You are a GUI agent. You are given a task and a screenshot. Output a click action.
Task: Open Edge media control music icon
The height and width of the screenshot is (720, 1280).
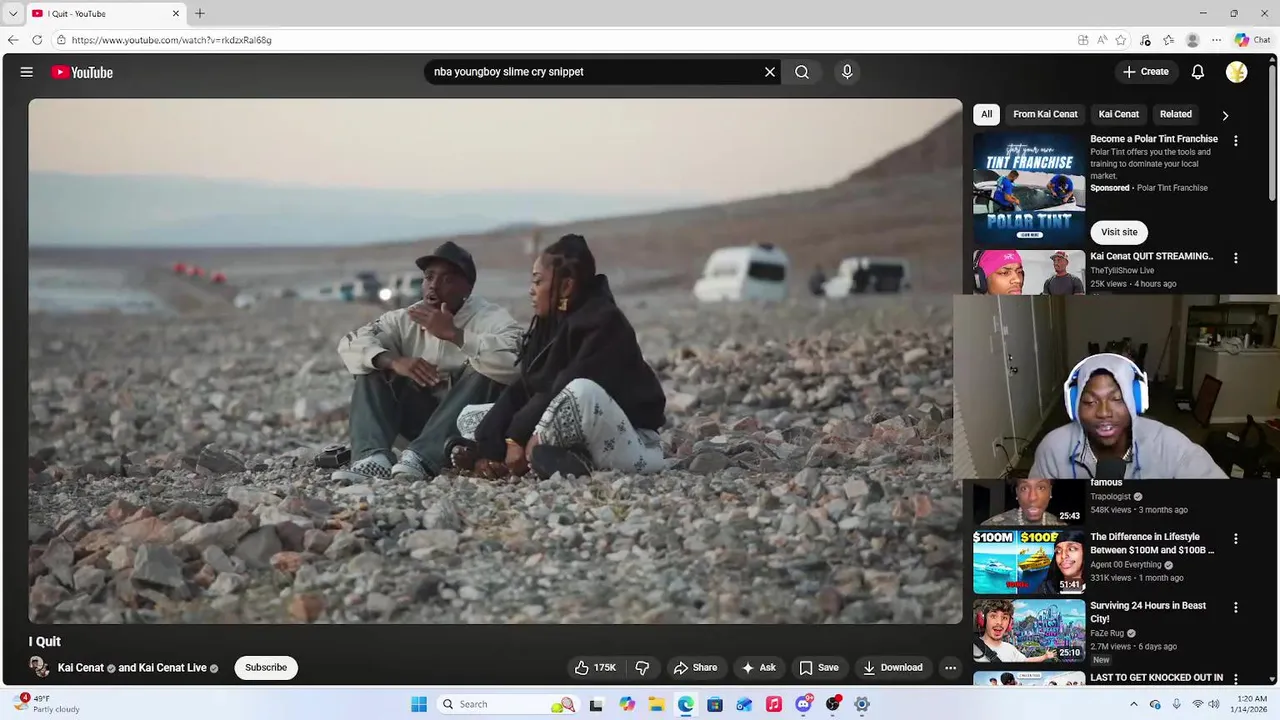(1145, 40)
